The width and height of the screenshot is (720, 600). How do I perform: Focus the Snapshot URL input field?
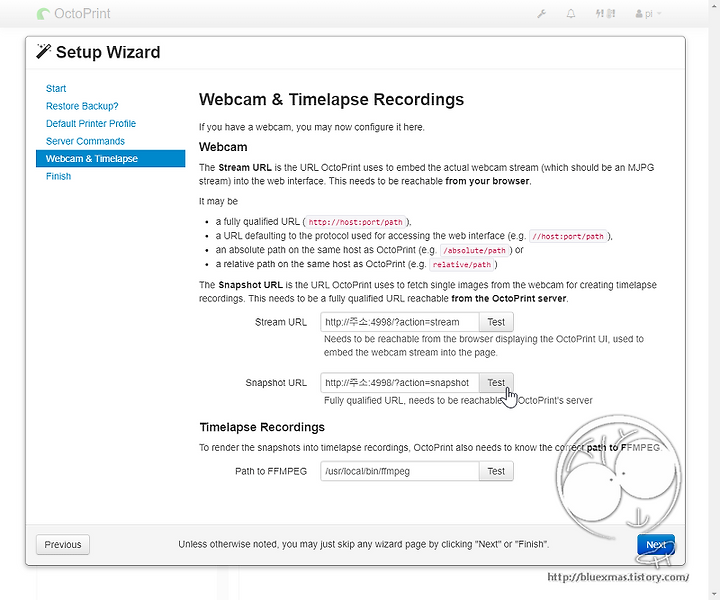(400, 382)
